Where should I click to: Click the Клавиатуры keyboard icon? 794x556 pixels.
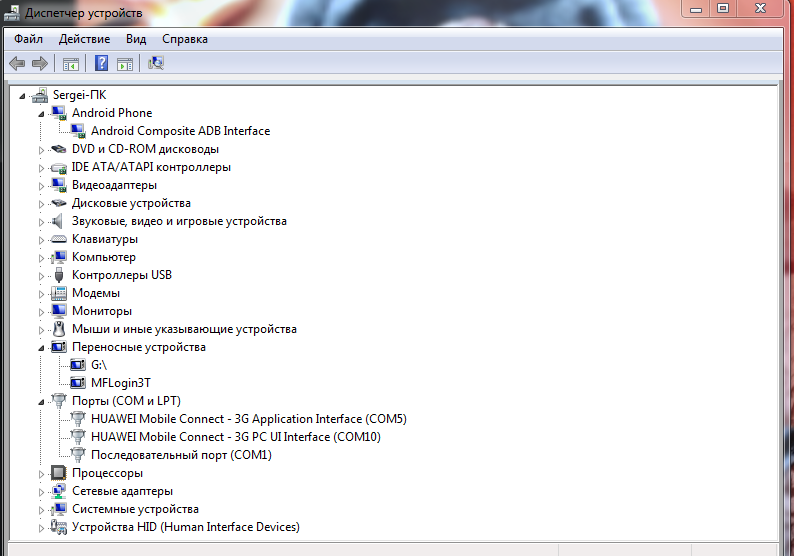pyautogui.click(x=59, y=239)
